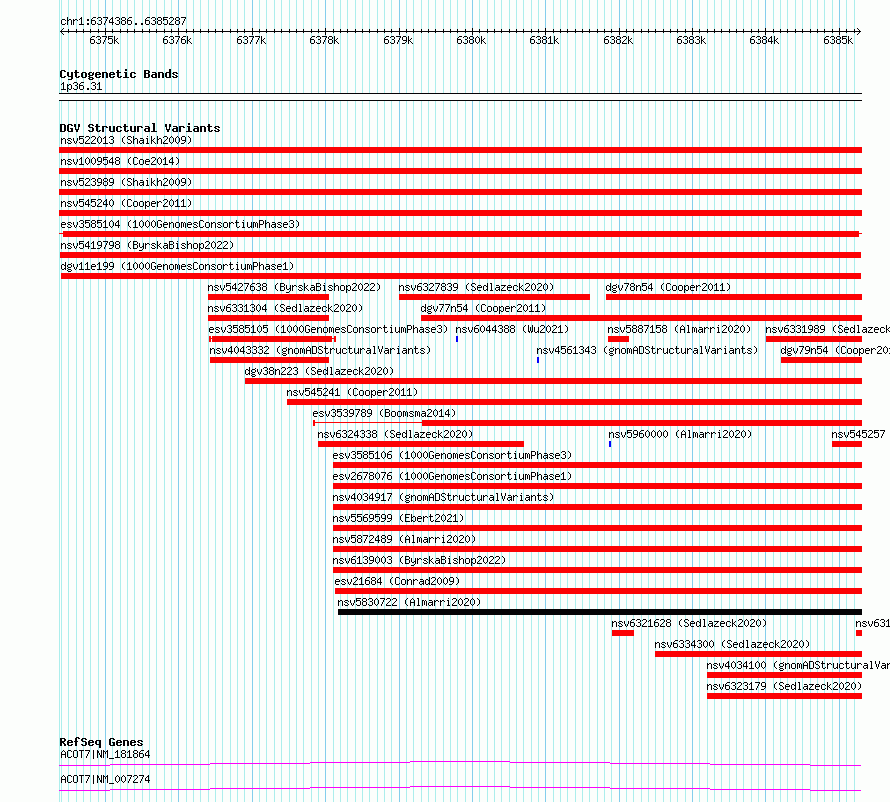
Task: Select the nsv1009548 (Coe2014) variant label
Action: click(x=120, y=161)
